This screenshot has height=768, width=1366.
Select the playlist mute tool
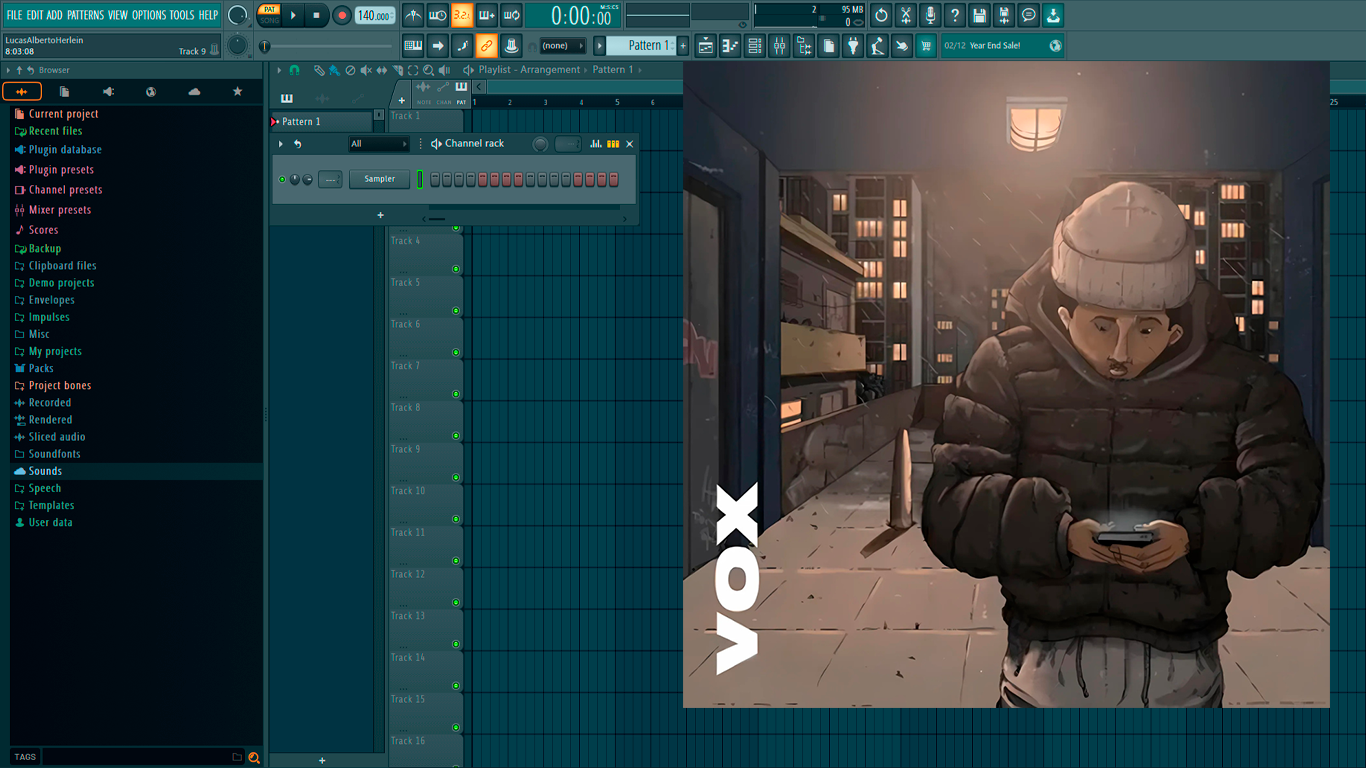tap(365, 70)
